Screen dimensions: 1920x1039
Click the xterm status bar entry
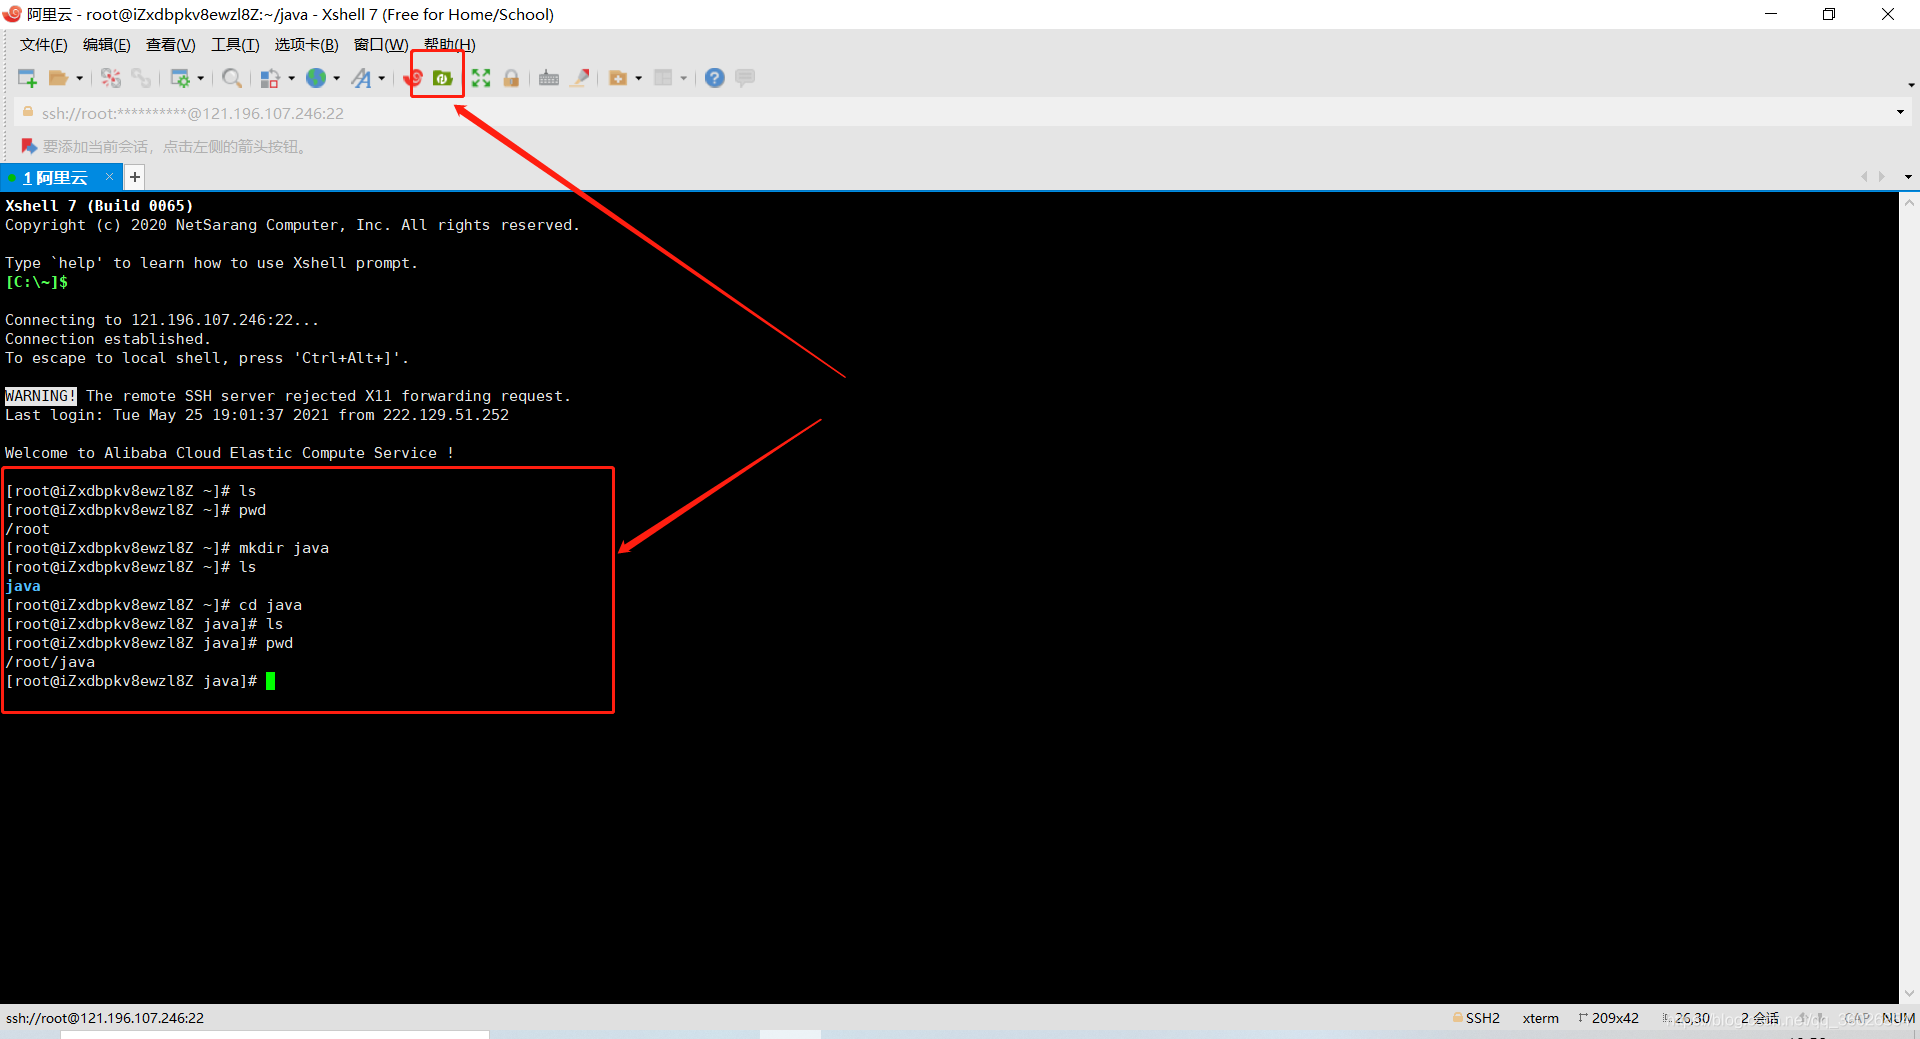coord(1540,1018)
